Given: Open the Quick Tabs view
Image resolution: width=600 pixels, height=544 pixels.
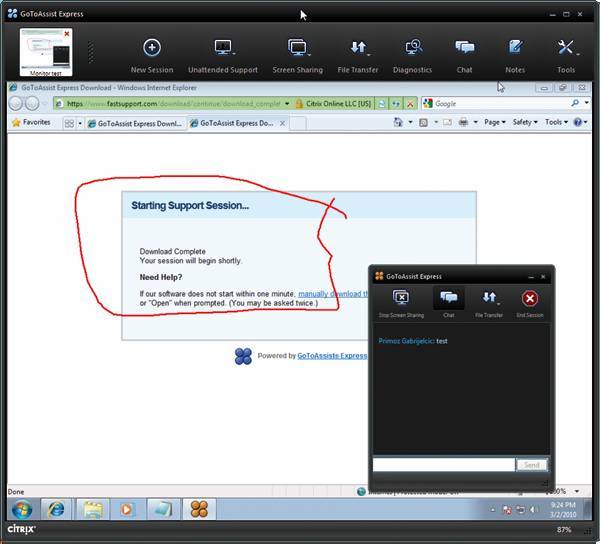Looking at the screenshot, I should pos(69,124).
